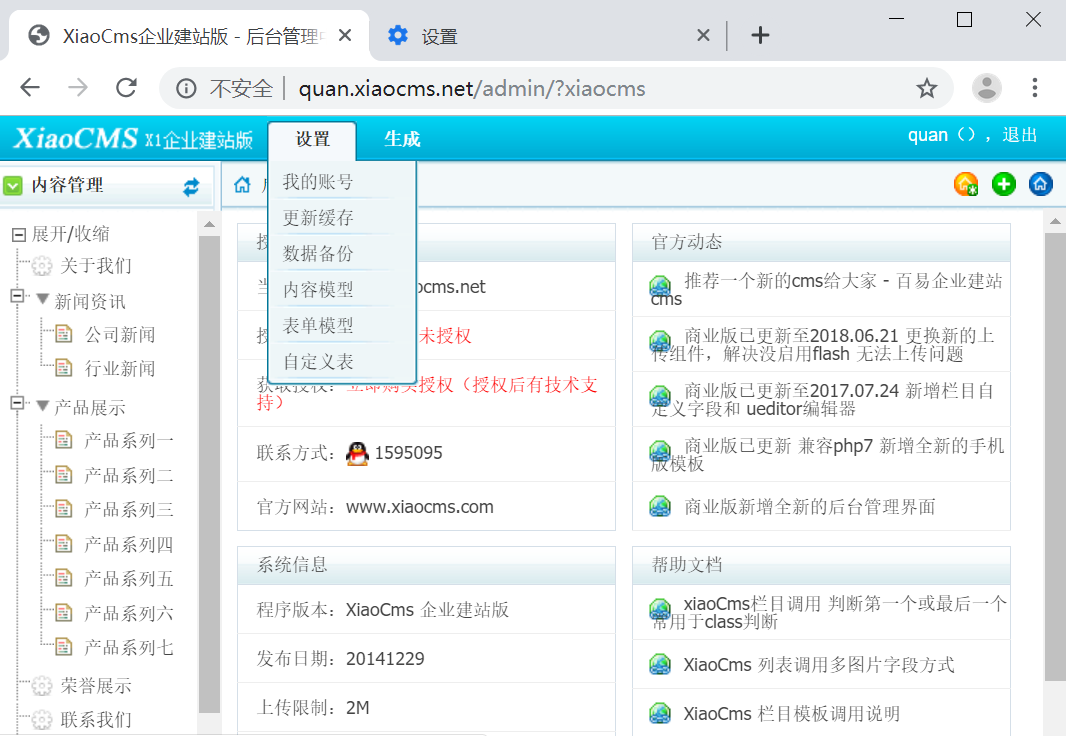
Task: Open a new browser tab
Action: point(760,35)
